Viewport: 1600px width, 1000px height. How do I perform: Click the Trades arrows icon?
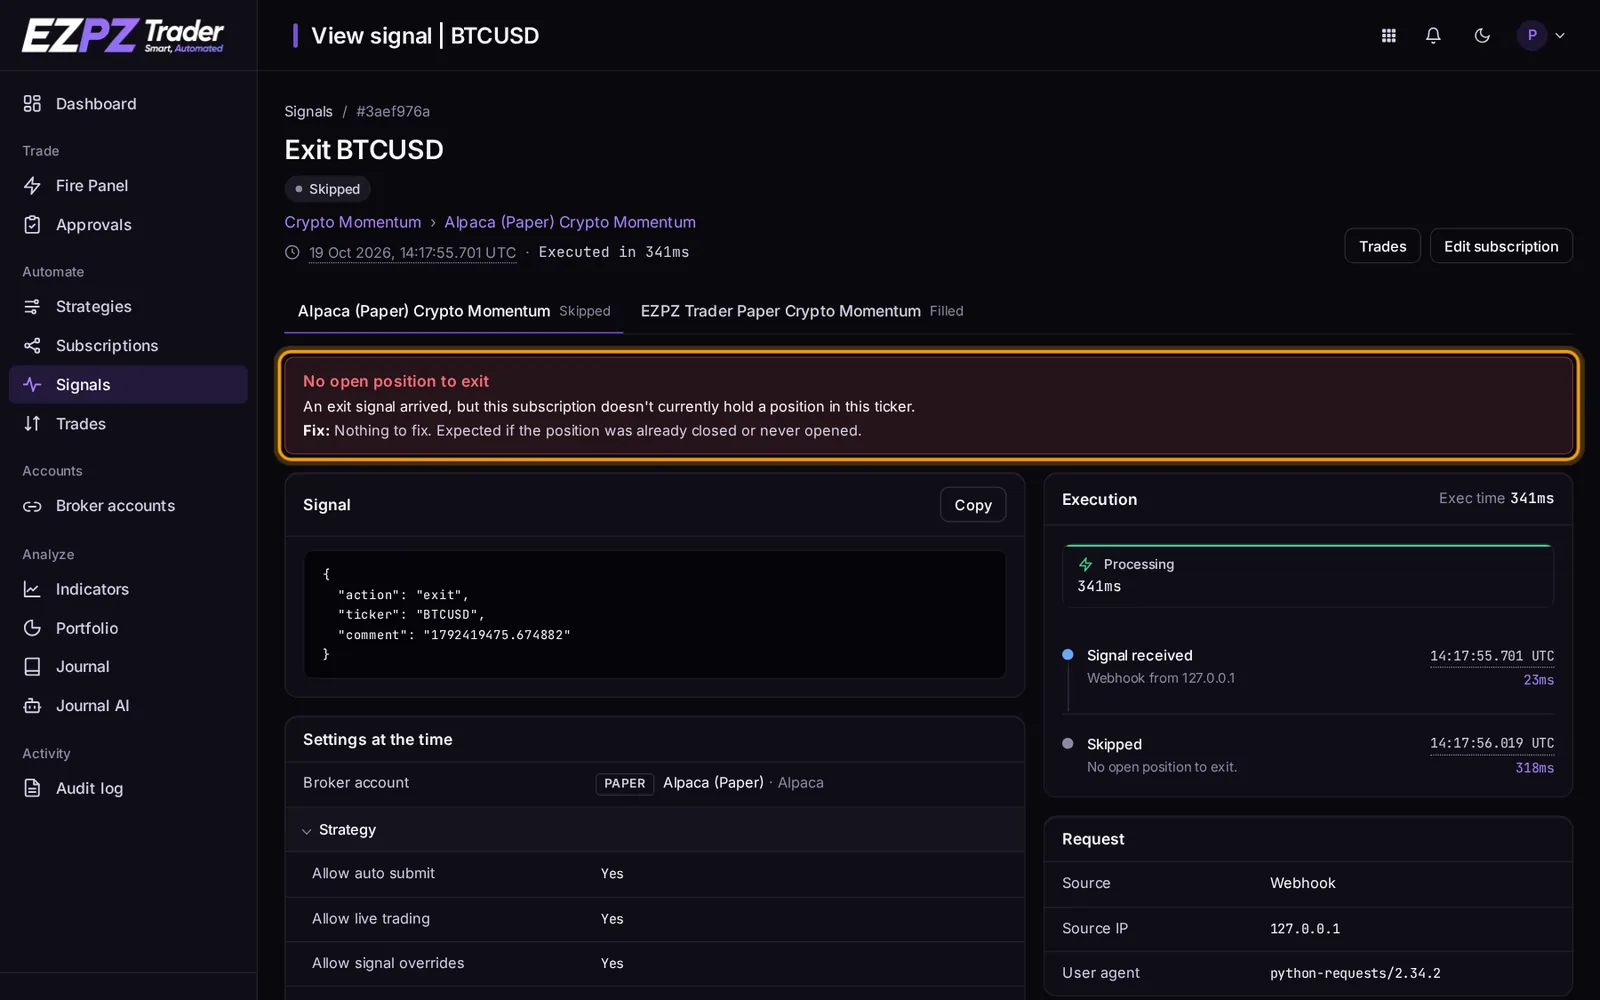coord(32,424)
